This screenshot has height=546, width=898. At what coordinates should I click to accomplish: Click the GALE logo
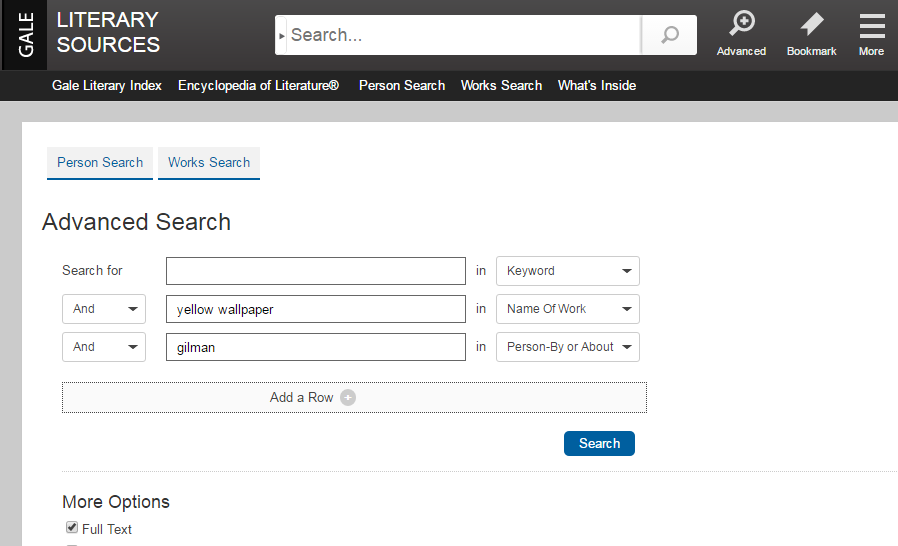tap(25, 35)
